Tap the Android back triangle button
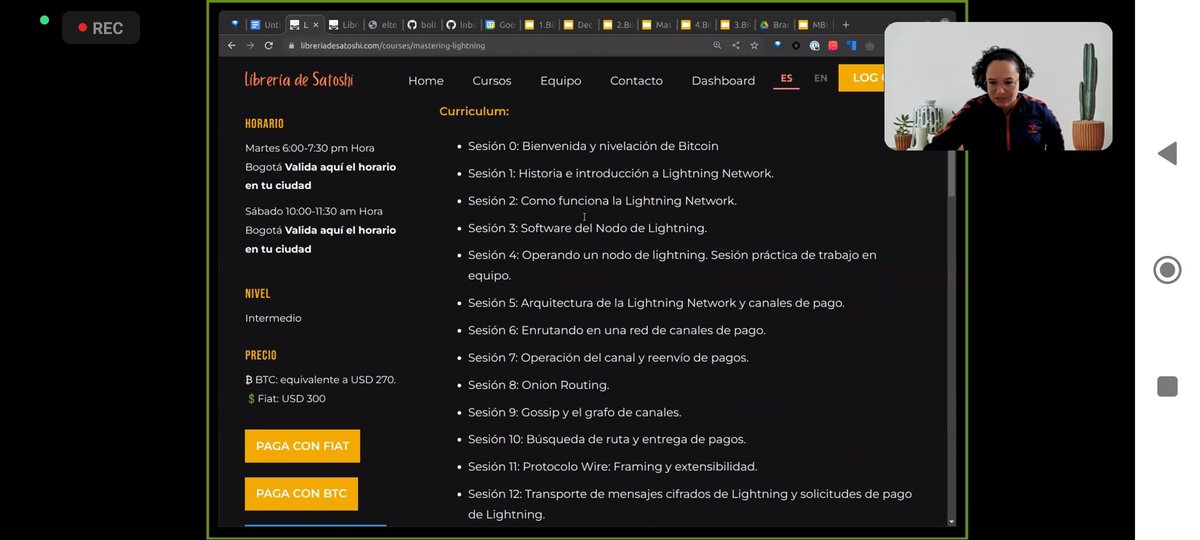 [1166, 154]
